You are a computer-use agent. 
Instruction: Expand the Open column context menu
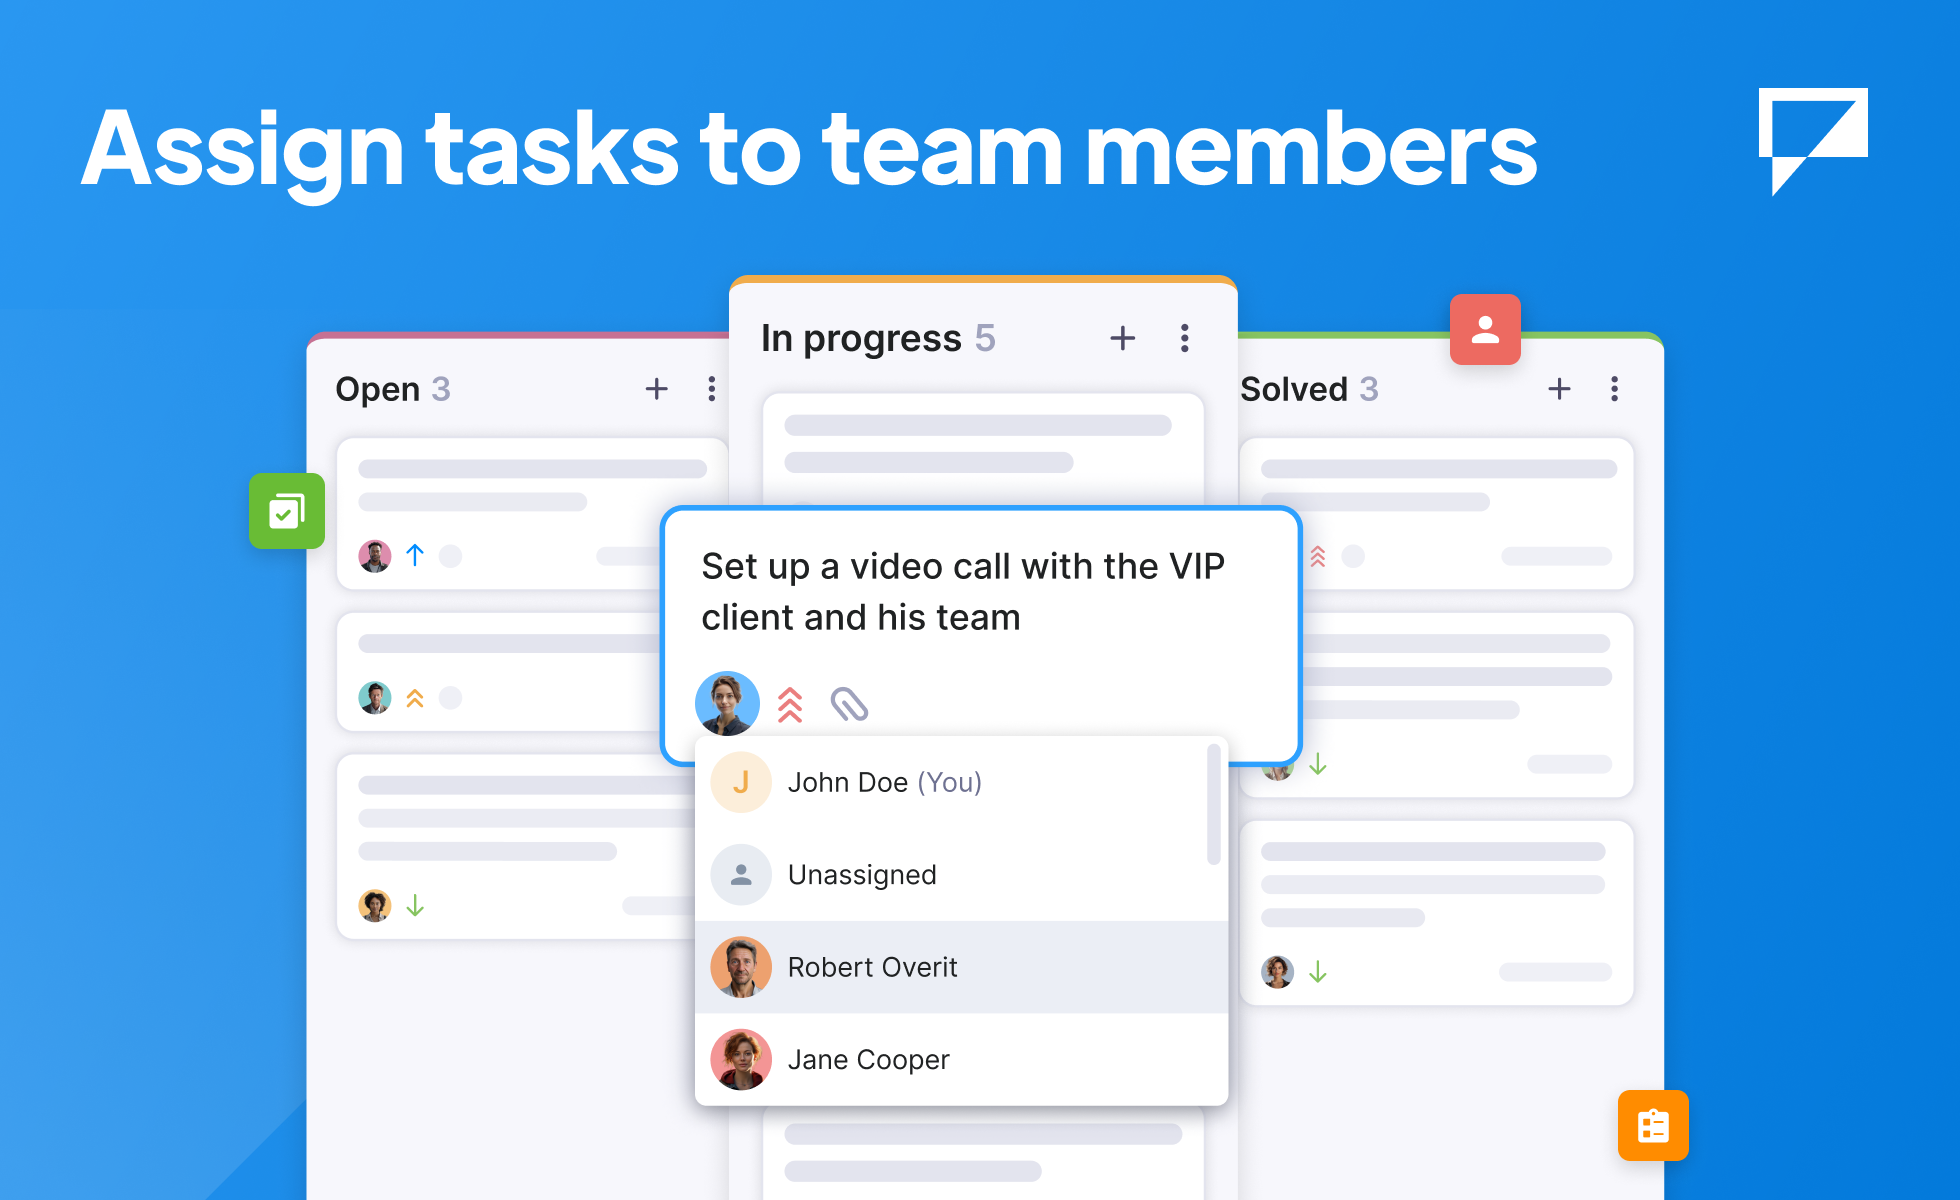point(711,388)
